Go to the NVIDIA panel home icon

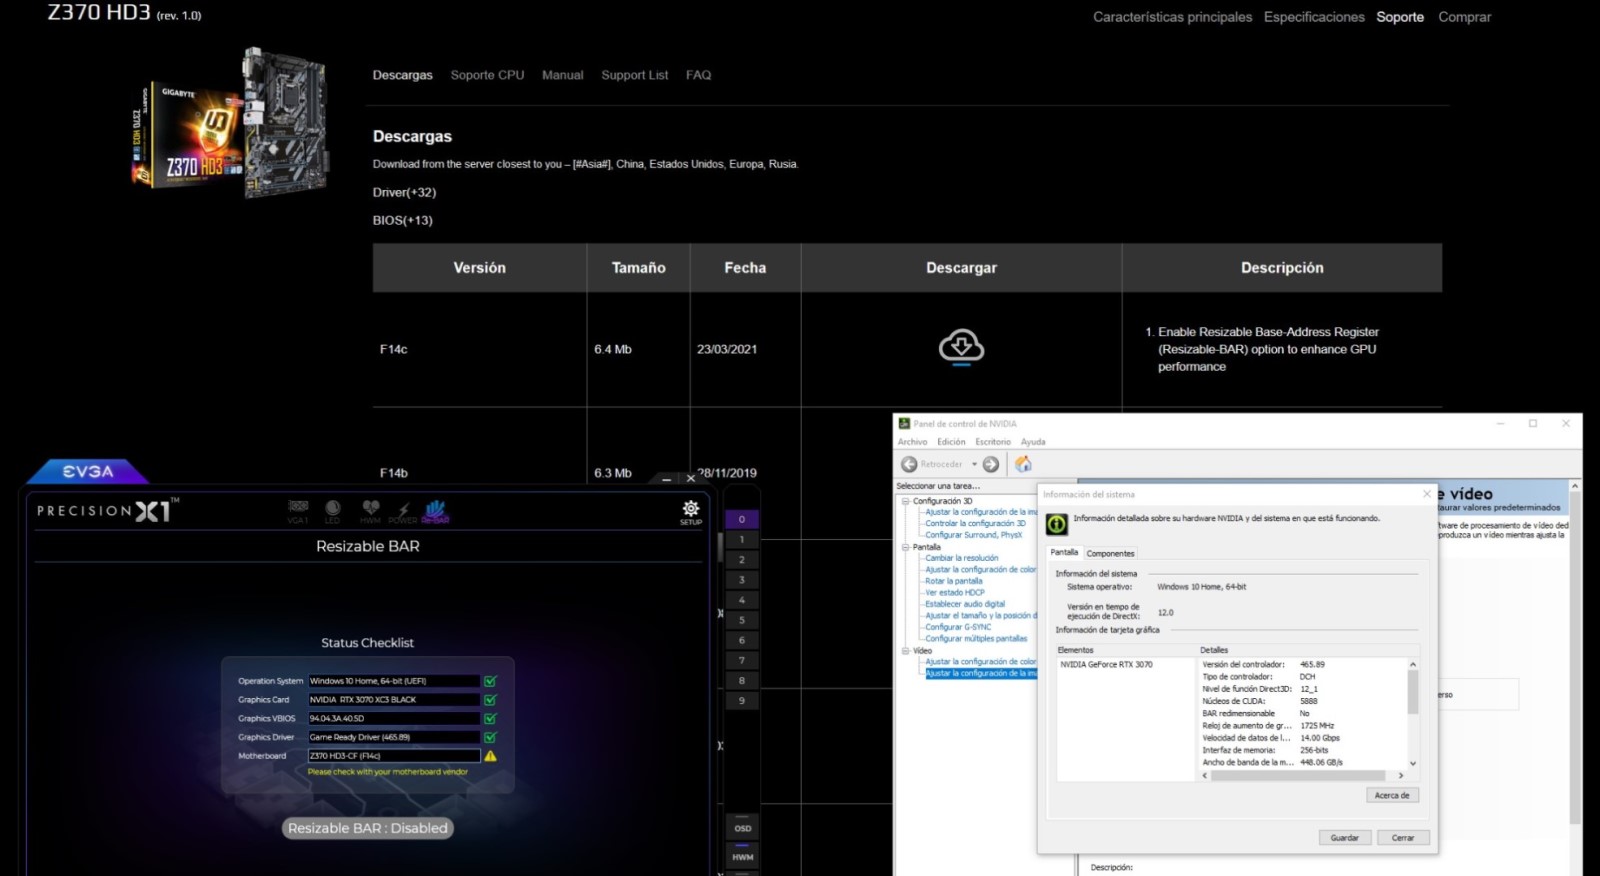click(1023, 464)
